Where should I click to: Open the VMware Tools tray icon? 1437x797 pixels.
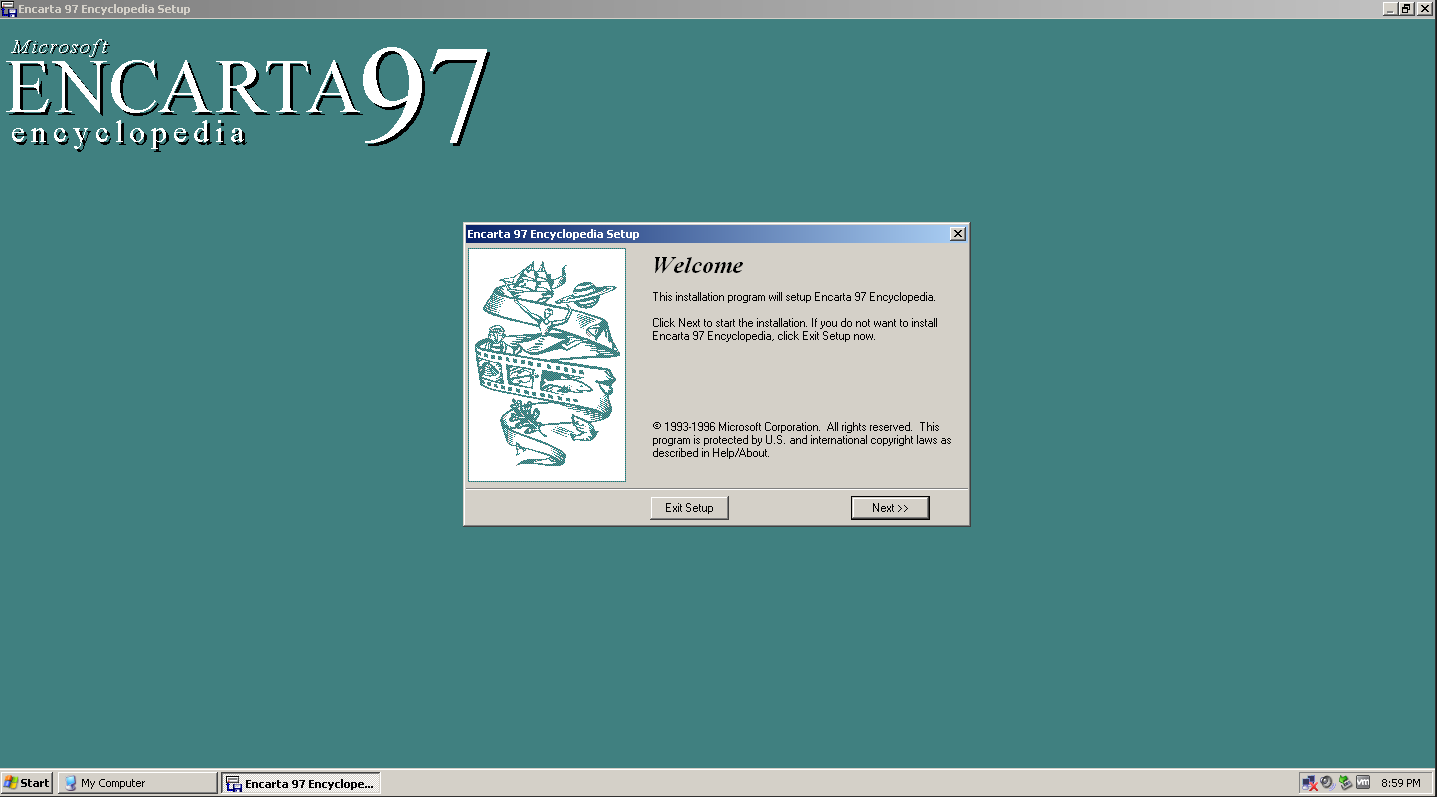(1362, 783)
